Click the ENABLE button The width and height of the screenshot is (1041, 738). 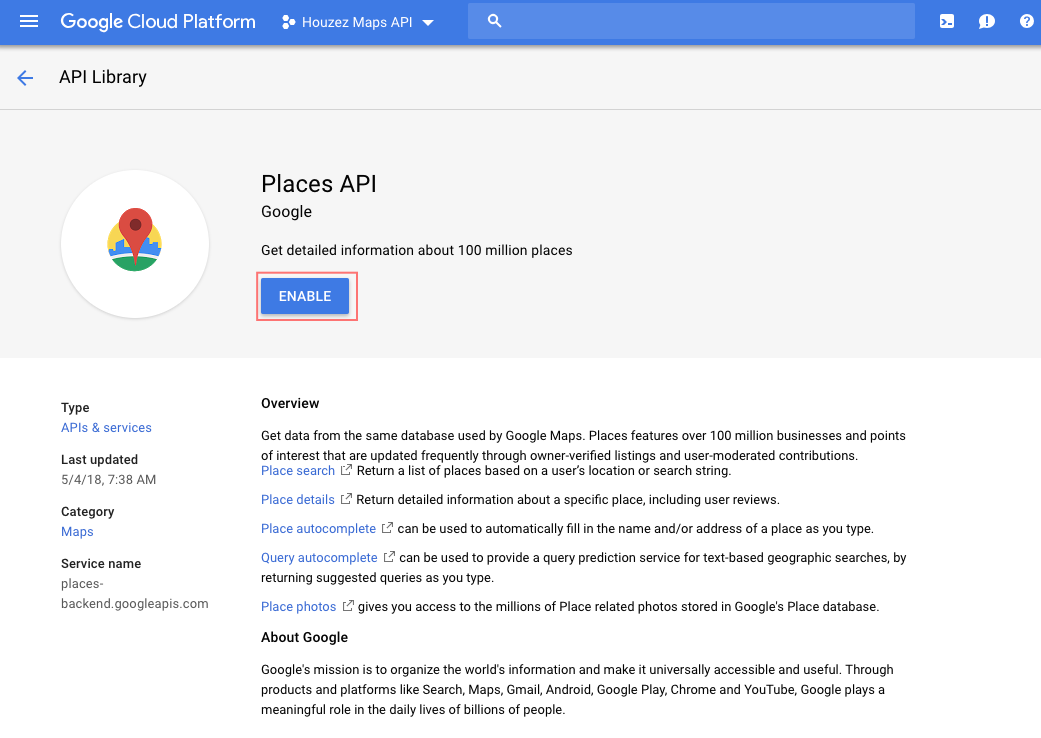tap(305, 296)
